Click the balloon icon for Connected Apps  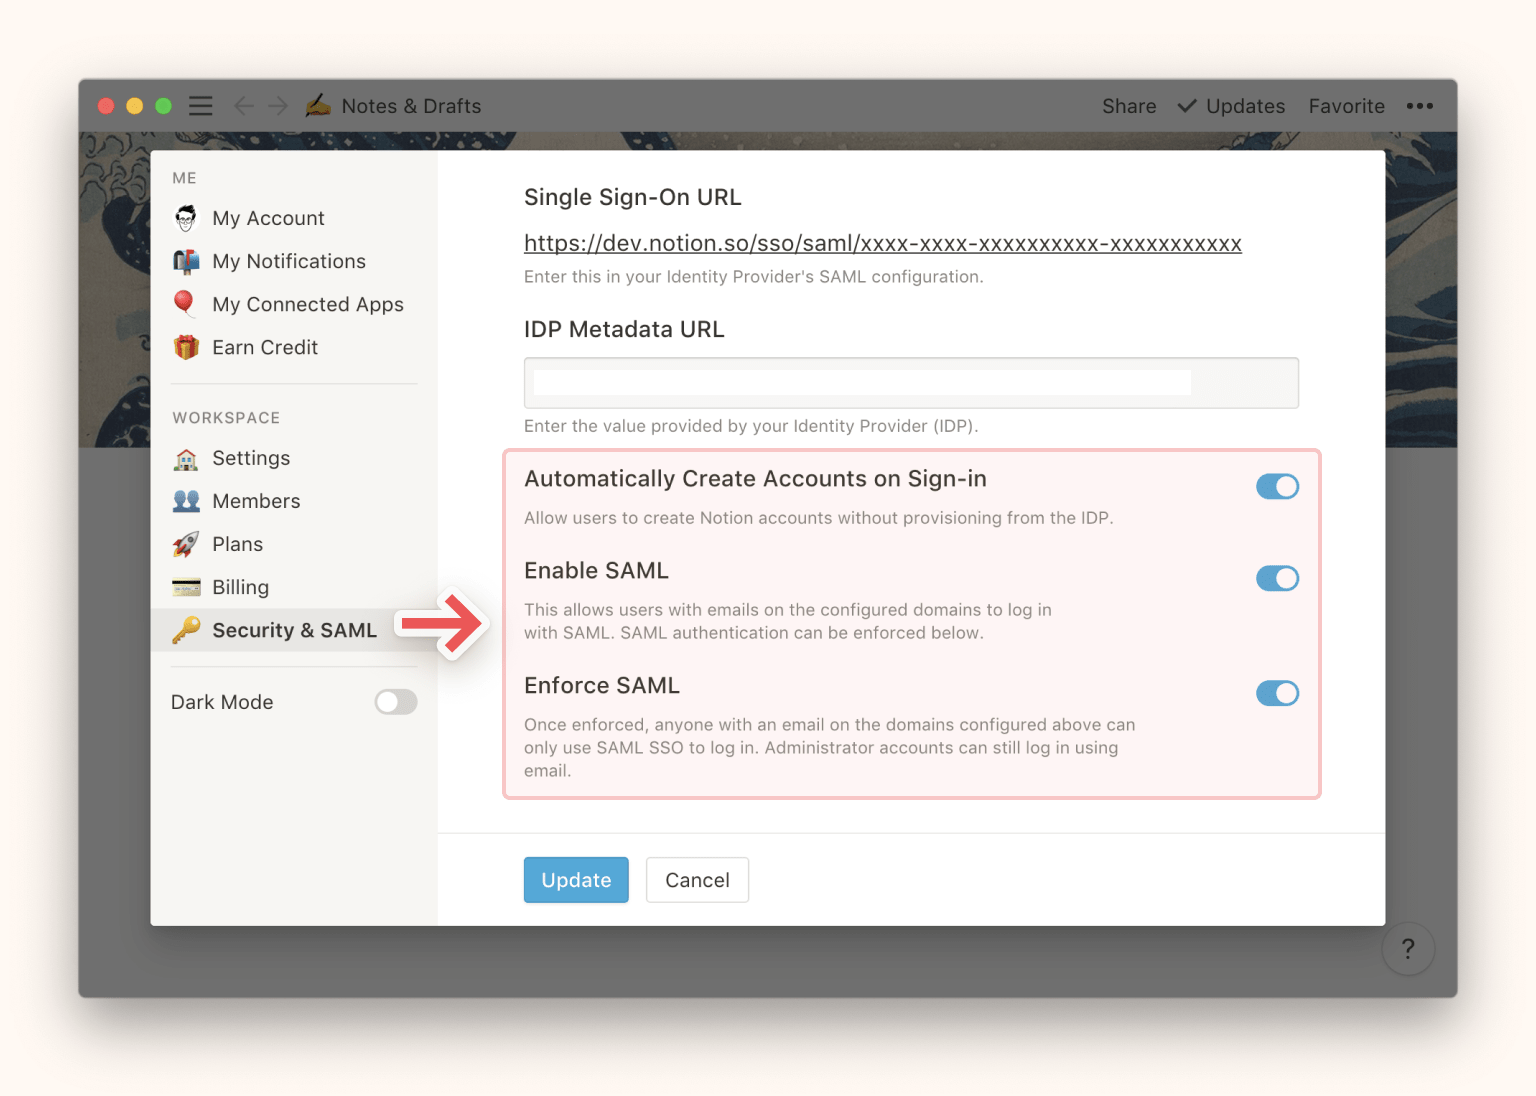click(185, 303)
